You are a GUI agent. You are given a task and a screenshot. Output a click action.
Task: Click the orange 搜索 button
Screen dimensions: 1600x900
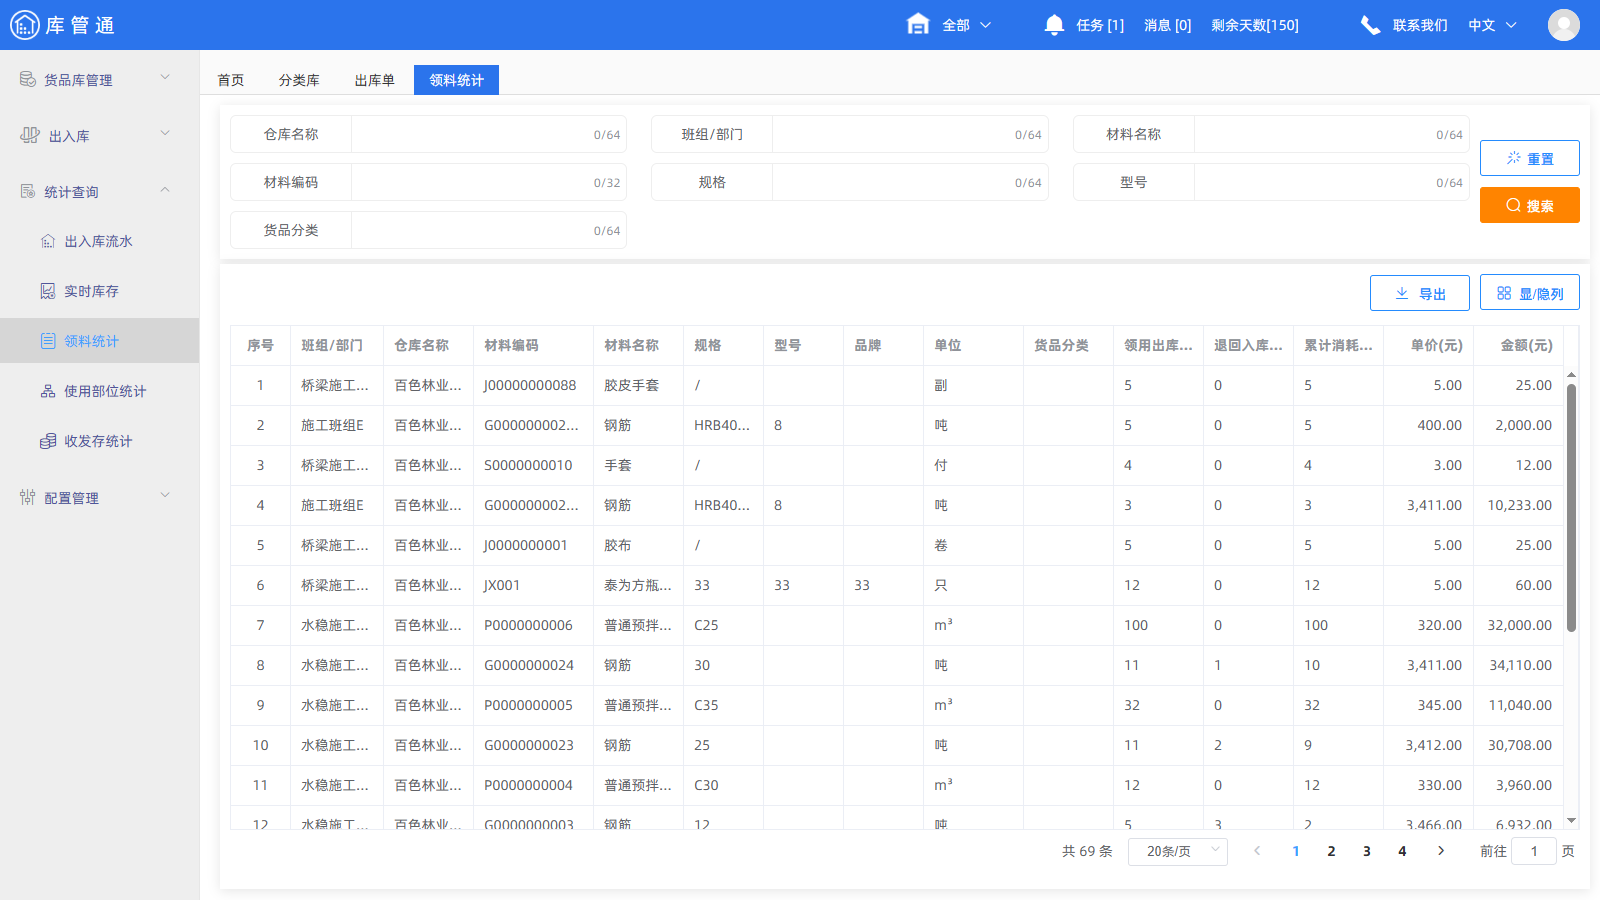coord(1529,205)
